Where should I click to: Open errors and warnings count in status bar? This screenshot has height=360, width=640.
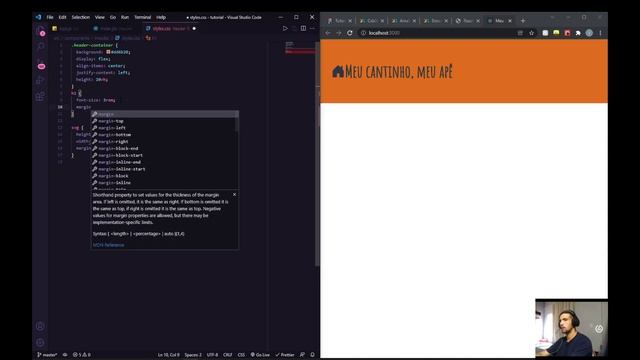(x=82, y=355)
